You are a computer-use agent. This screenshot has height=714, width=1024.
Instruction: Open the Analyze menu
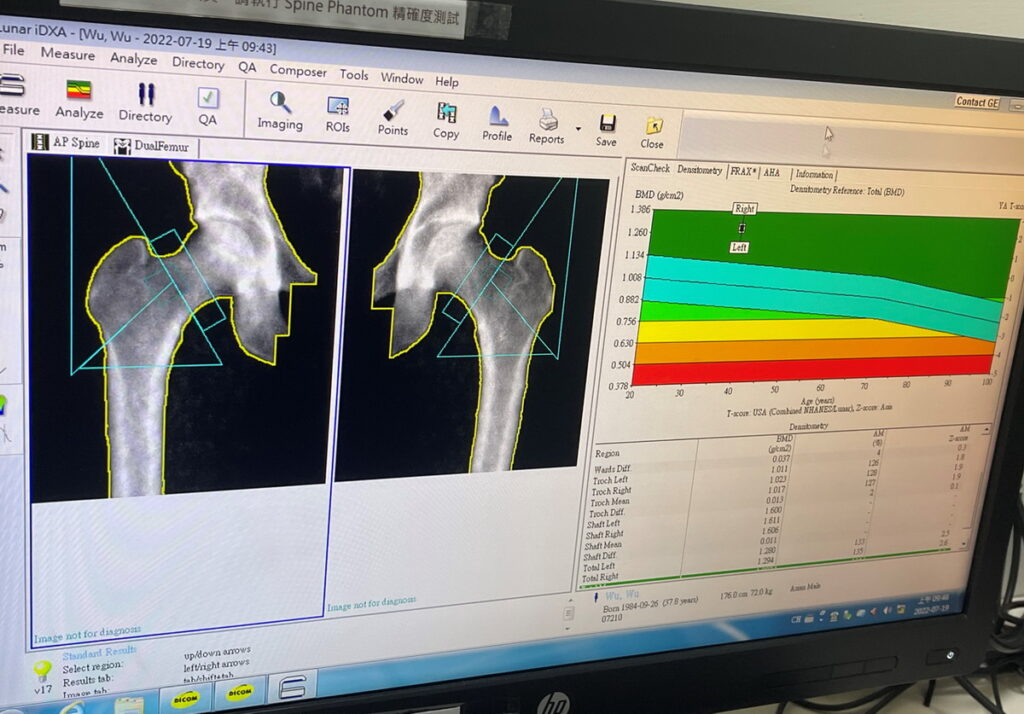tap(133, 59)
